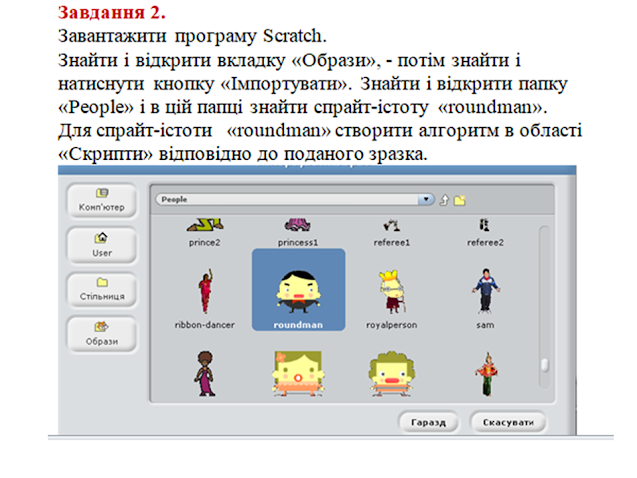Click the referee2 file name label
The image size is (637, 478).
485,242
